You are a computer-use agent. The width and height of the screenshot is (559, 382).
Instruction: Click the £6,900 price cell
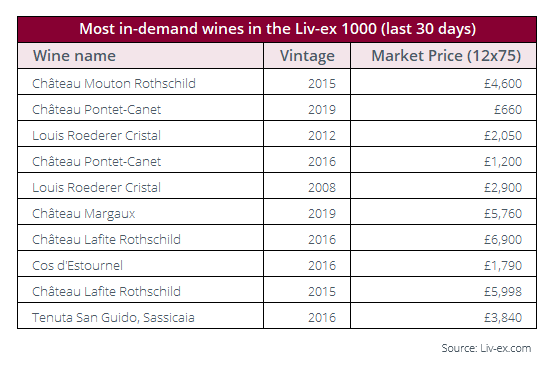443,239
